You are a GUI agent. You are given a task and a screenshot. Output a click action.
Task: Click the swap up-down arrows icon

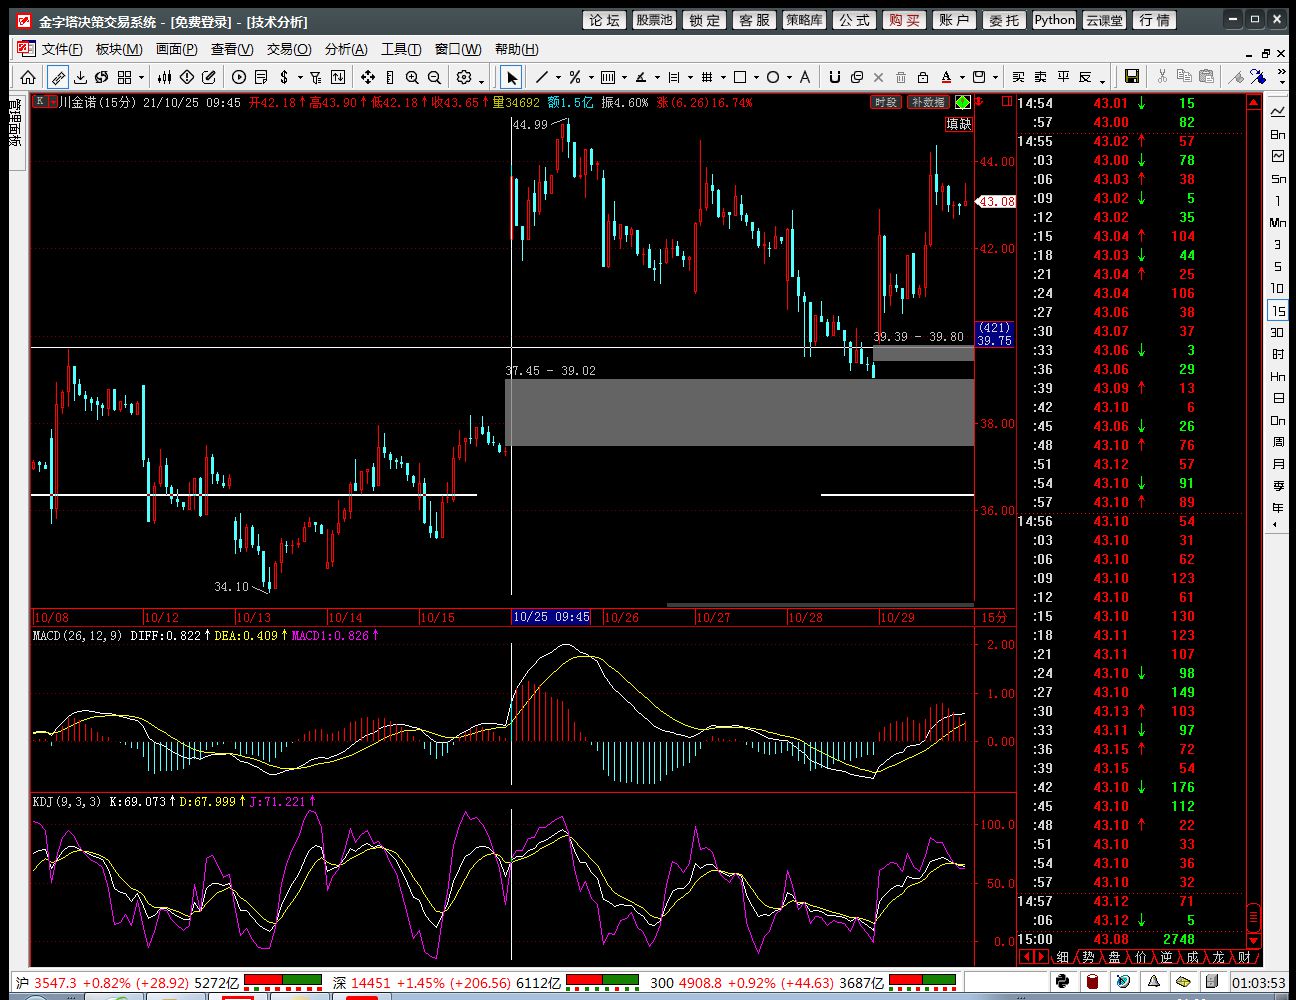(x=338, y=77)
